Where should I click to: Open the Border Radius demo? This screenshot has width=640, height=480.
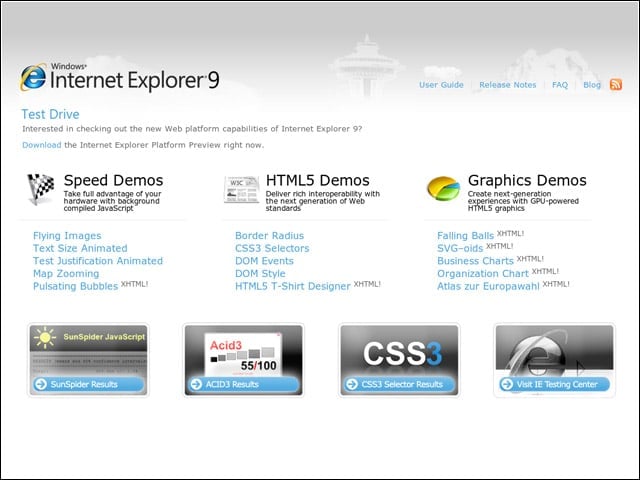[x=269, y=236]
